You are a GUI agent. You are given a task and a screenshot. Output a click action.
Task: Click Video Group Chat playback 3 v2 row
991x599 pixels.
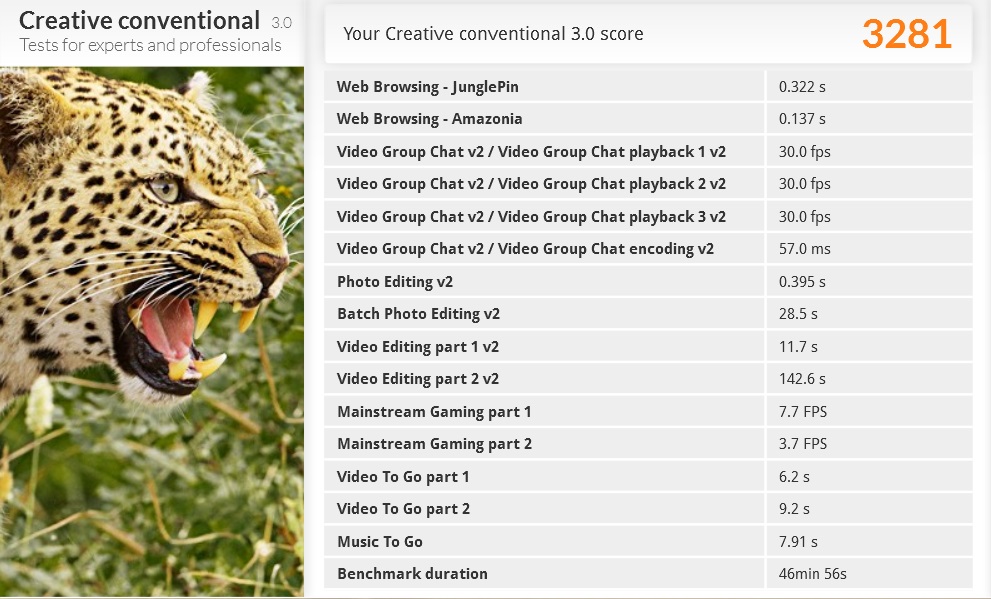pos(531,217)
